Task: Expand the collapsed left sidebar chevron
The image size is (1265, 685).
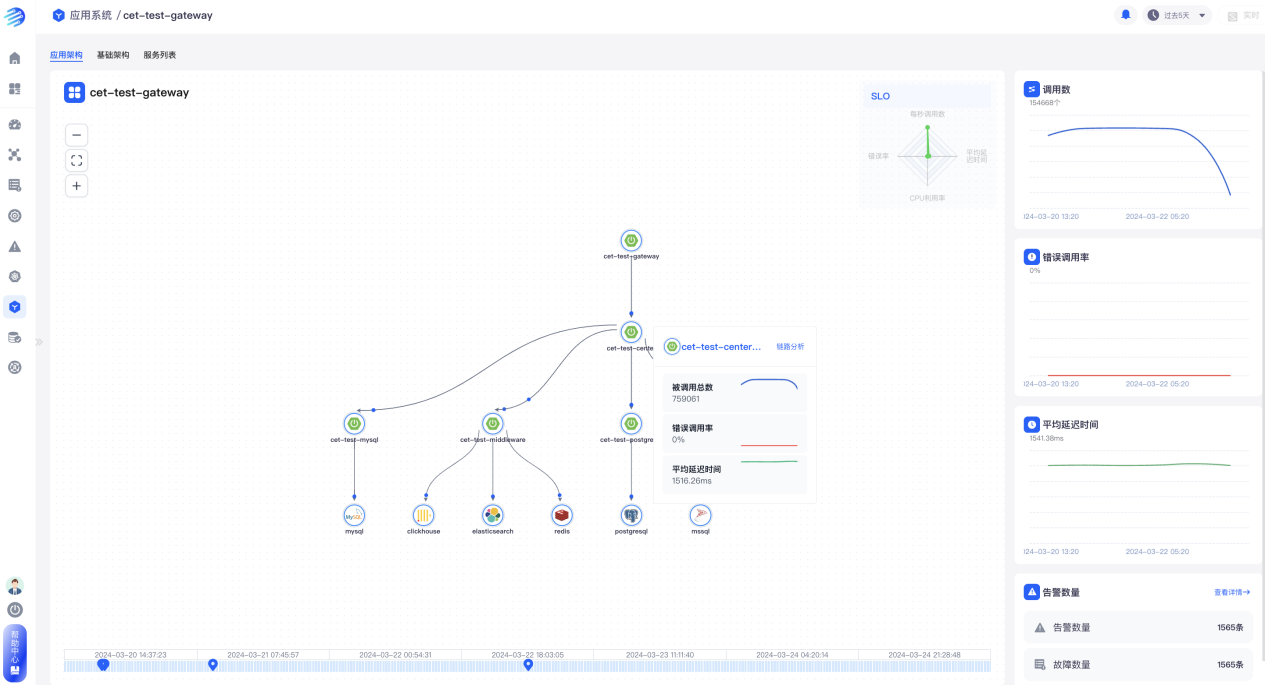Action: click(x=39, y=342)
